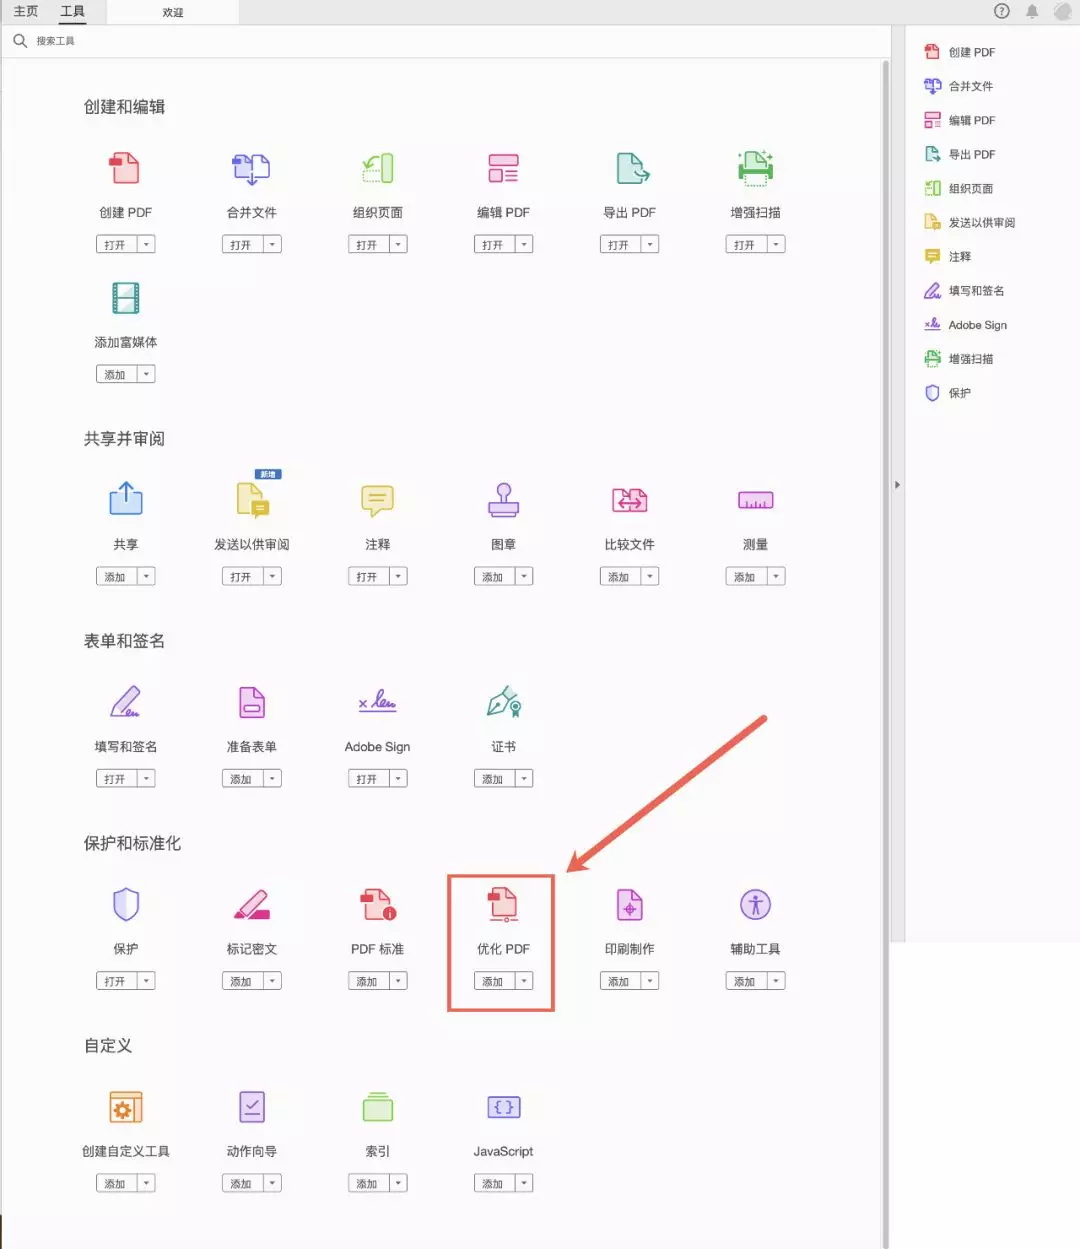
Task: Open the help question mark icon
Action: tap(1002, 12)
